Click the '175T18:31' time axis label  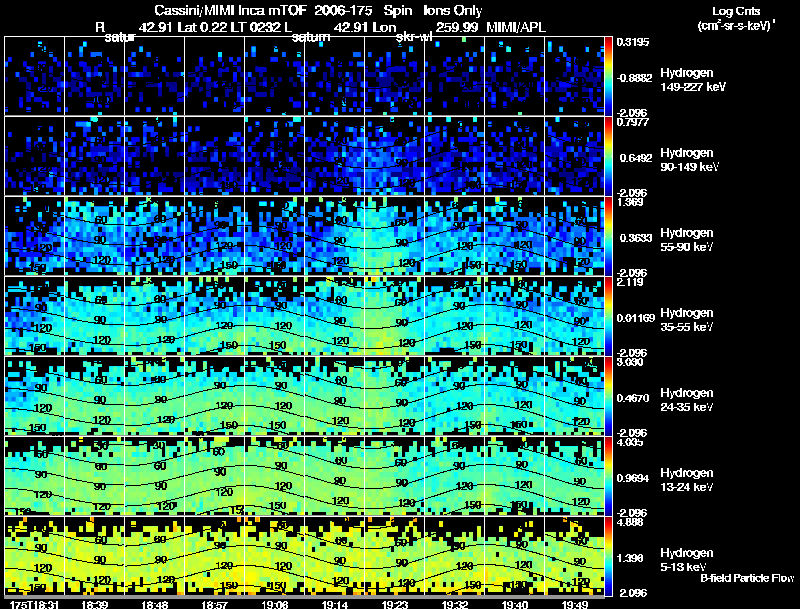34,604
